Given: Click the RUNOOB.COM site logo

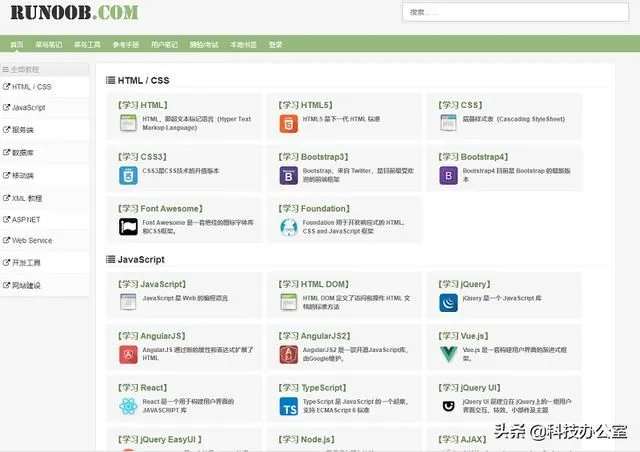Looking at the screenshot, I should click(74, 12).
